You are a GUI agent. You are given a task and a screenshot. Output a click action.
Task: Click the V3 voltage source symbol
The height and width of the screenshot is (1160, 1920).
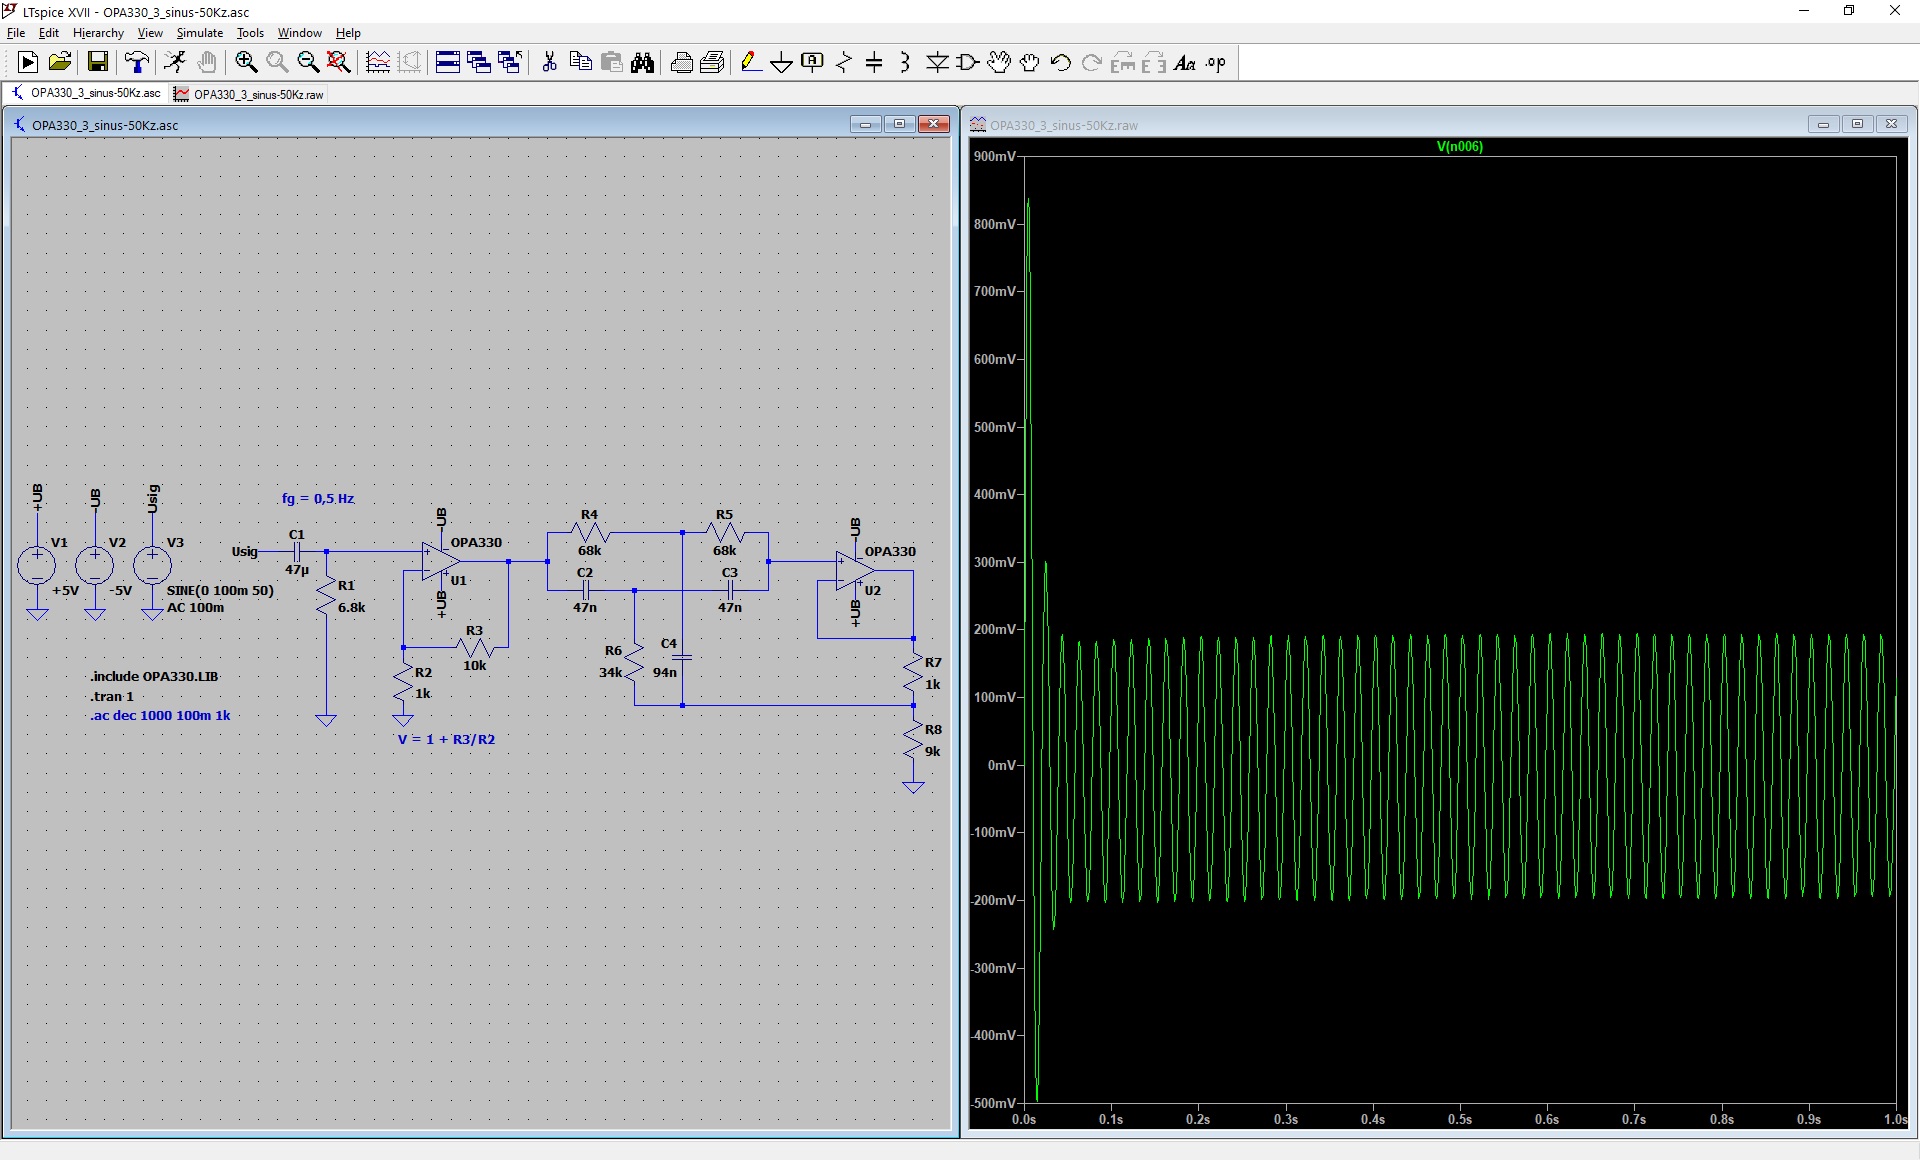point(152,565)
